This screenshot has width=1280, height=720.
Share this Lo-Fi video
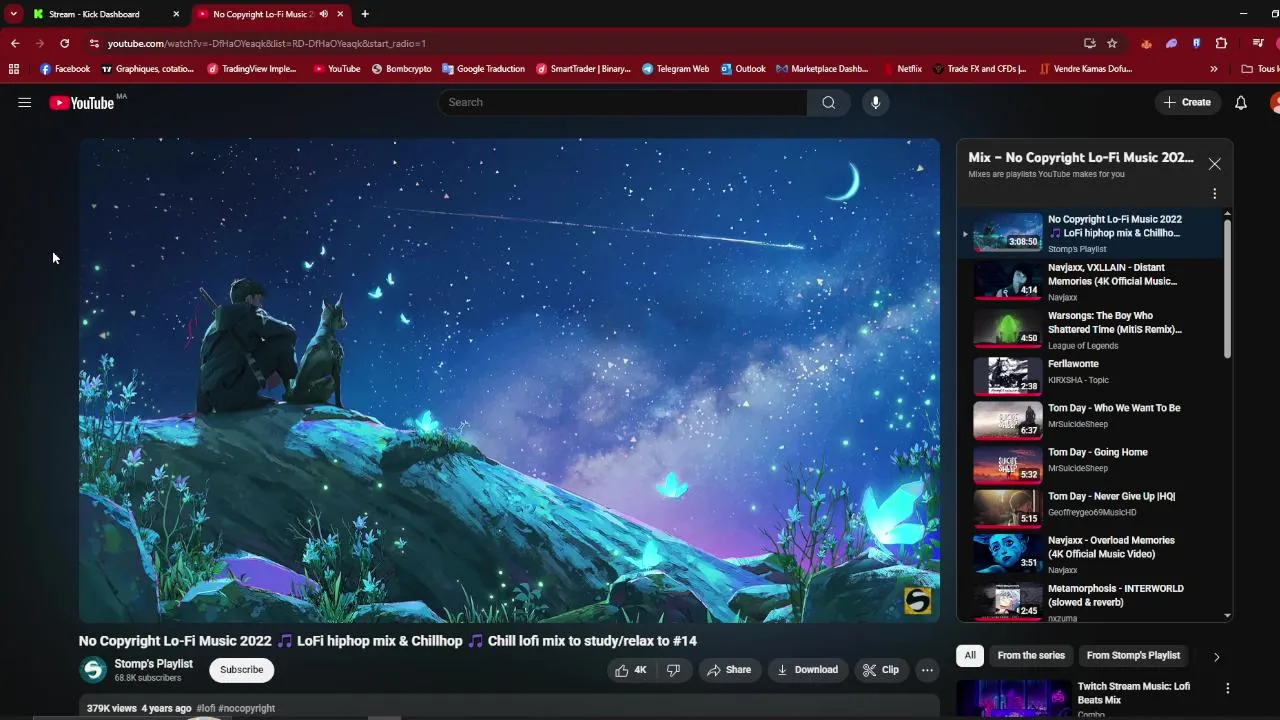point(728,670)
